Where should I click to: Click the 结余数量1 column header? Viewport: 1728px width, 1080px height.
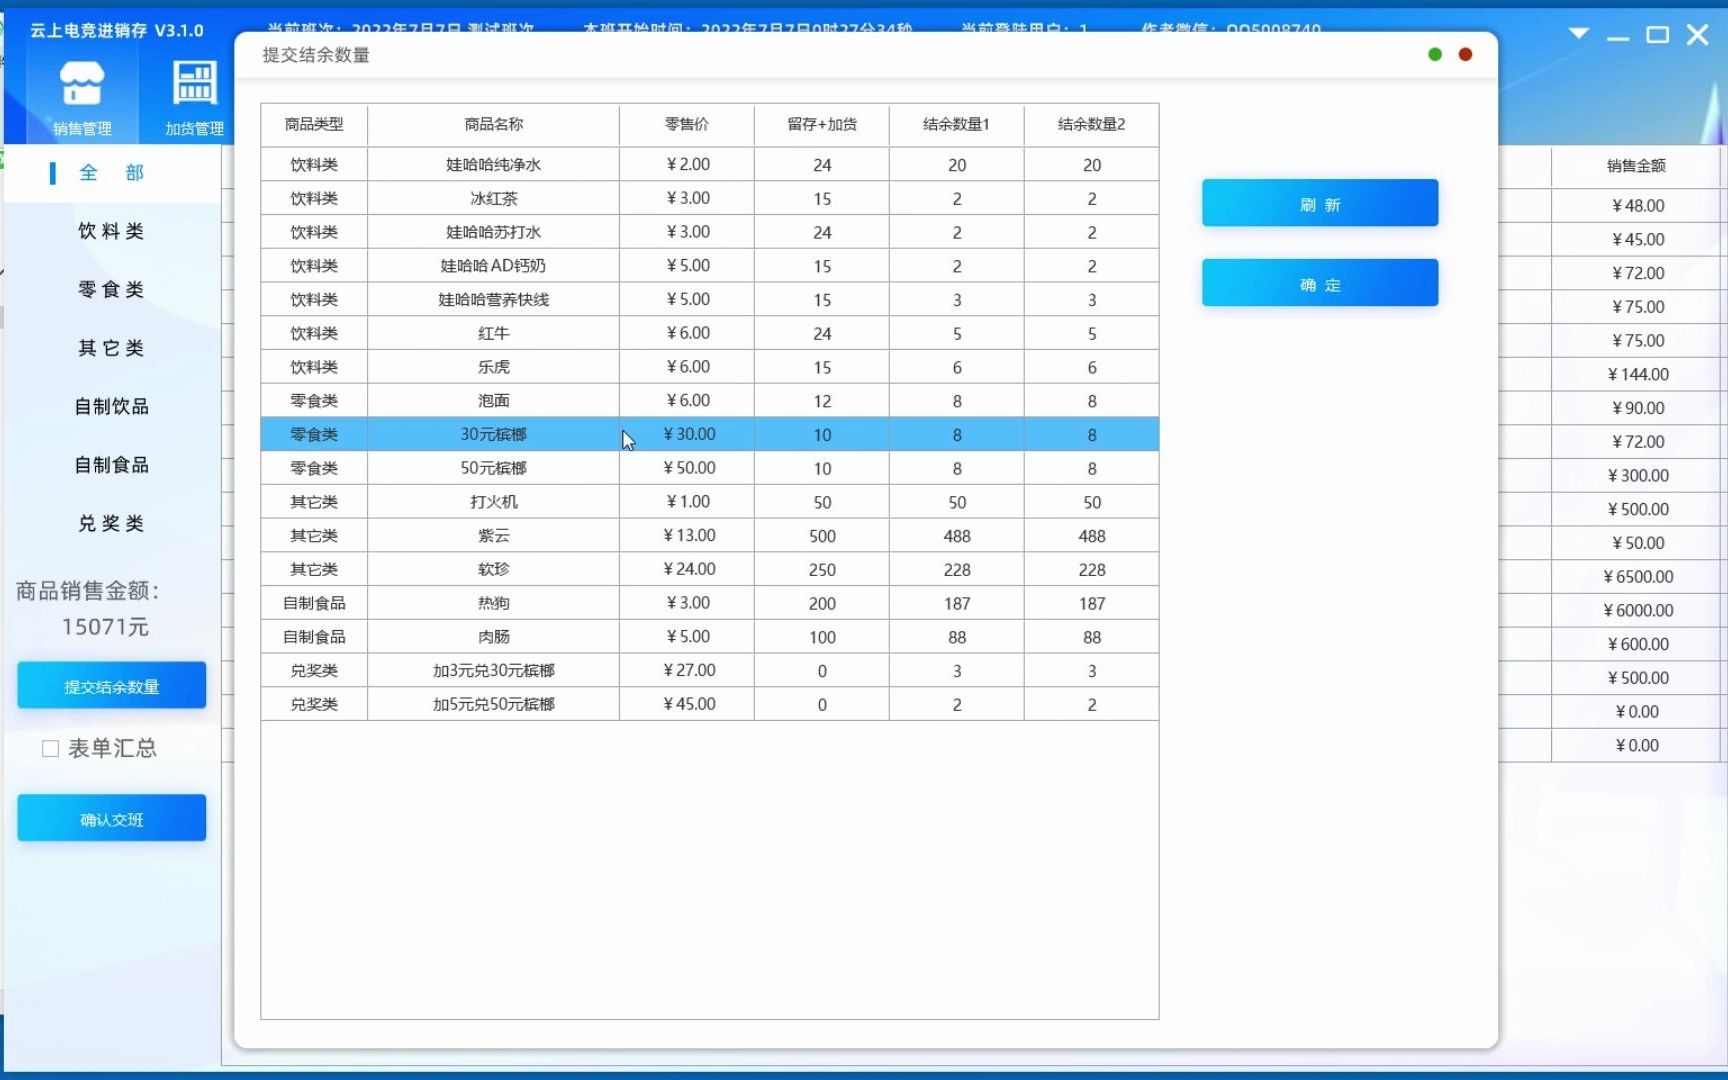pos(957,125)
